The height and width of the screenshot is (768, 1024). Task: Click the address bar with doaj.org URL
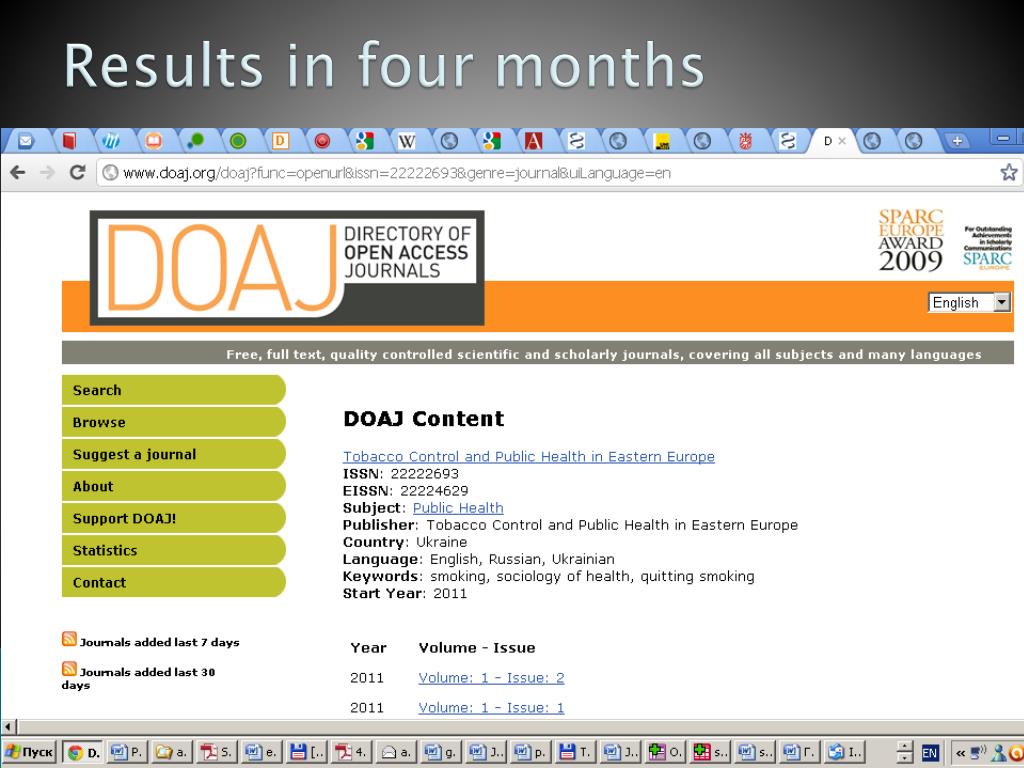549,172
